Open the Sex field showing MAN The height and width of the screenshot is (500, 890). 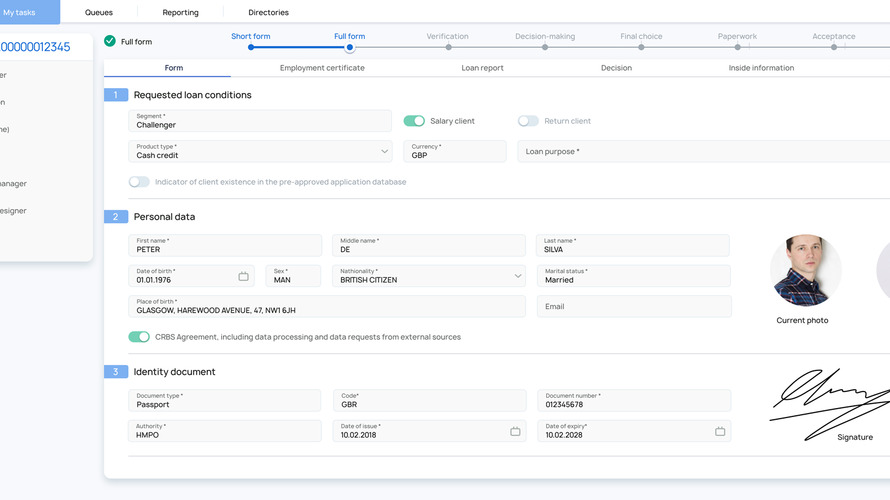coord(293,276)
